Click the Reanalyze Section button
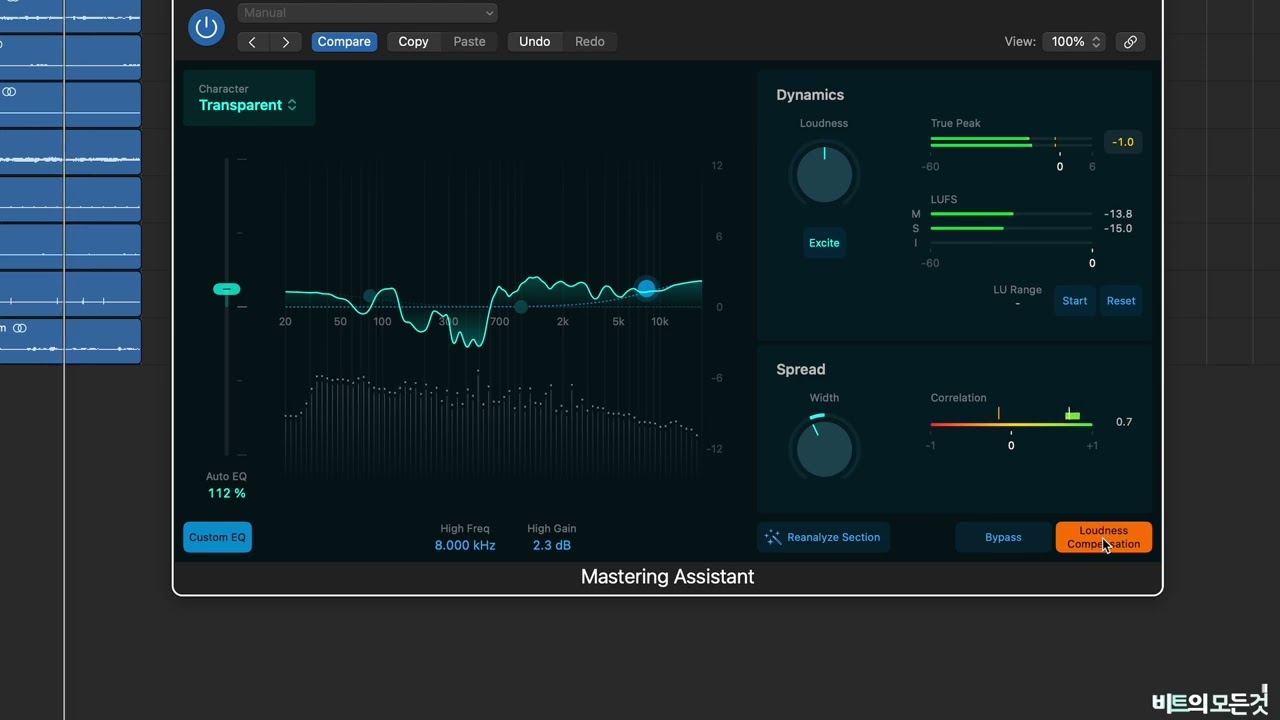Viewport: 1280px width, 720px height. point(823,537)
